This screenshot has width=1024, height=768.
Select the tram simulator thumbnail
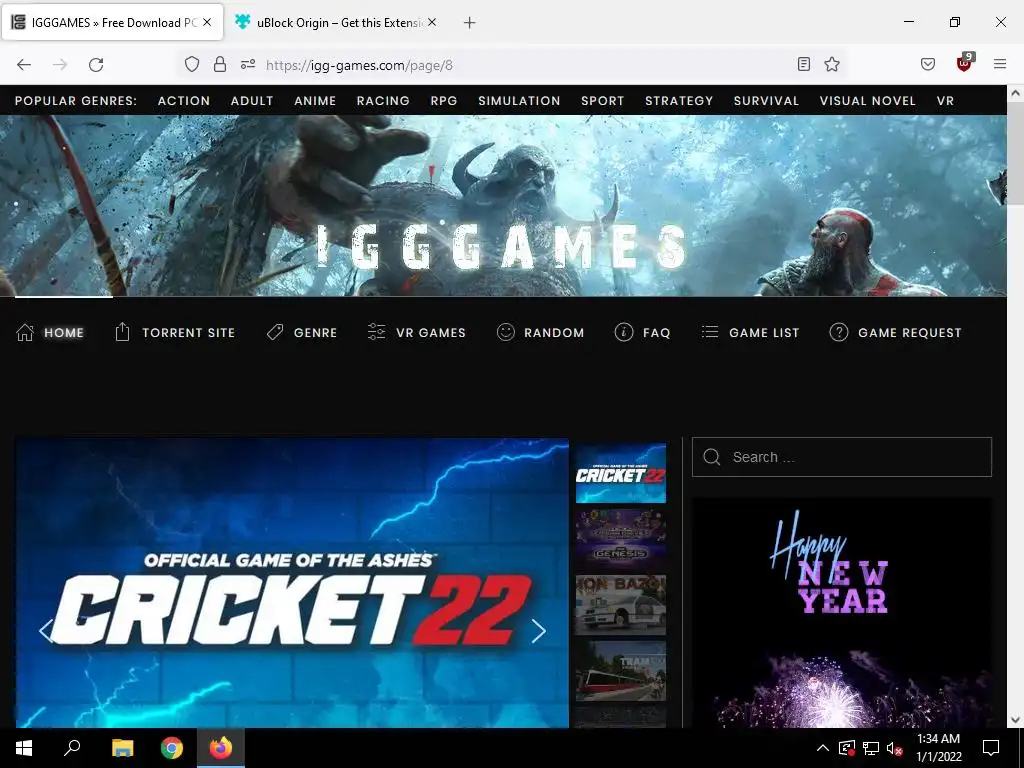(x=620, y=671)
